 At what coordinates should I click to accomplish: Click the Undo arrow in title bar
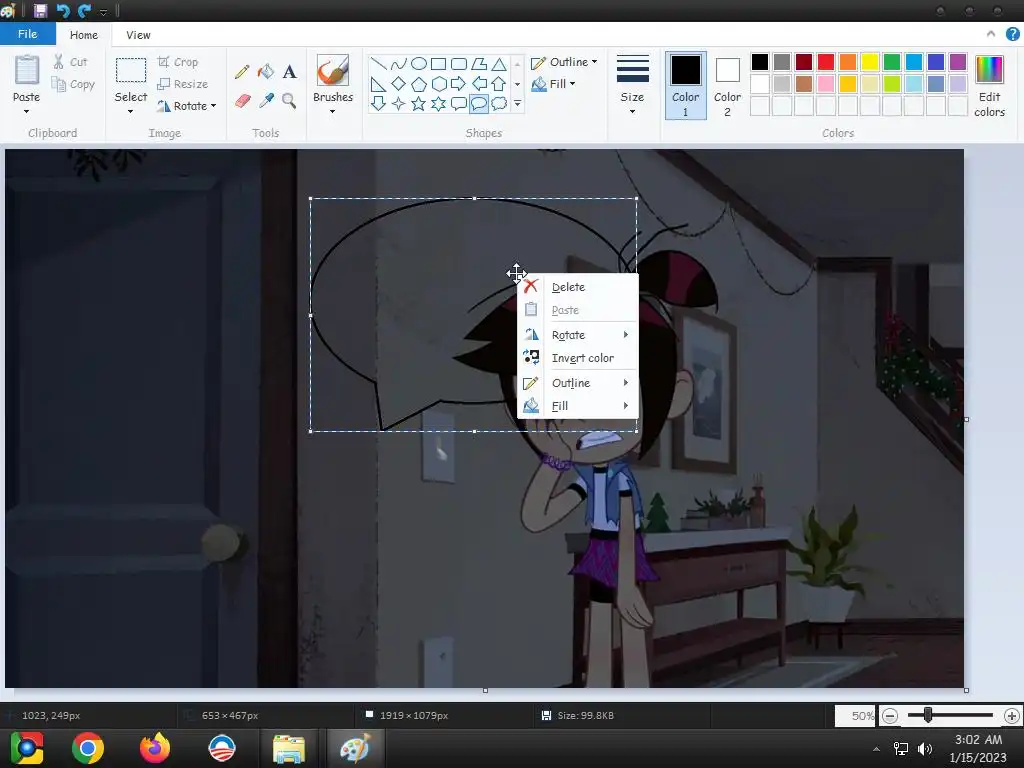(x=63, y=10)
